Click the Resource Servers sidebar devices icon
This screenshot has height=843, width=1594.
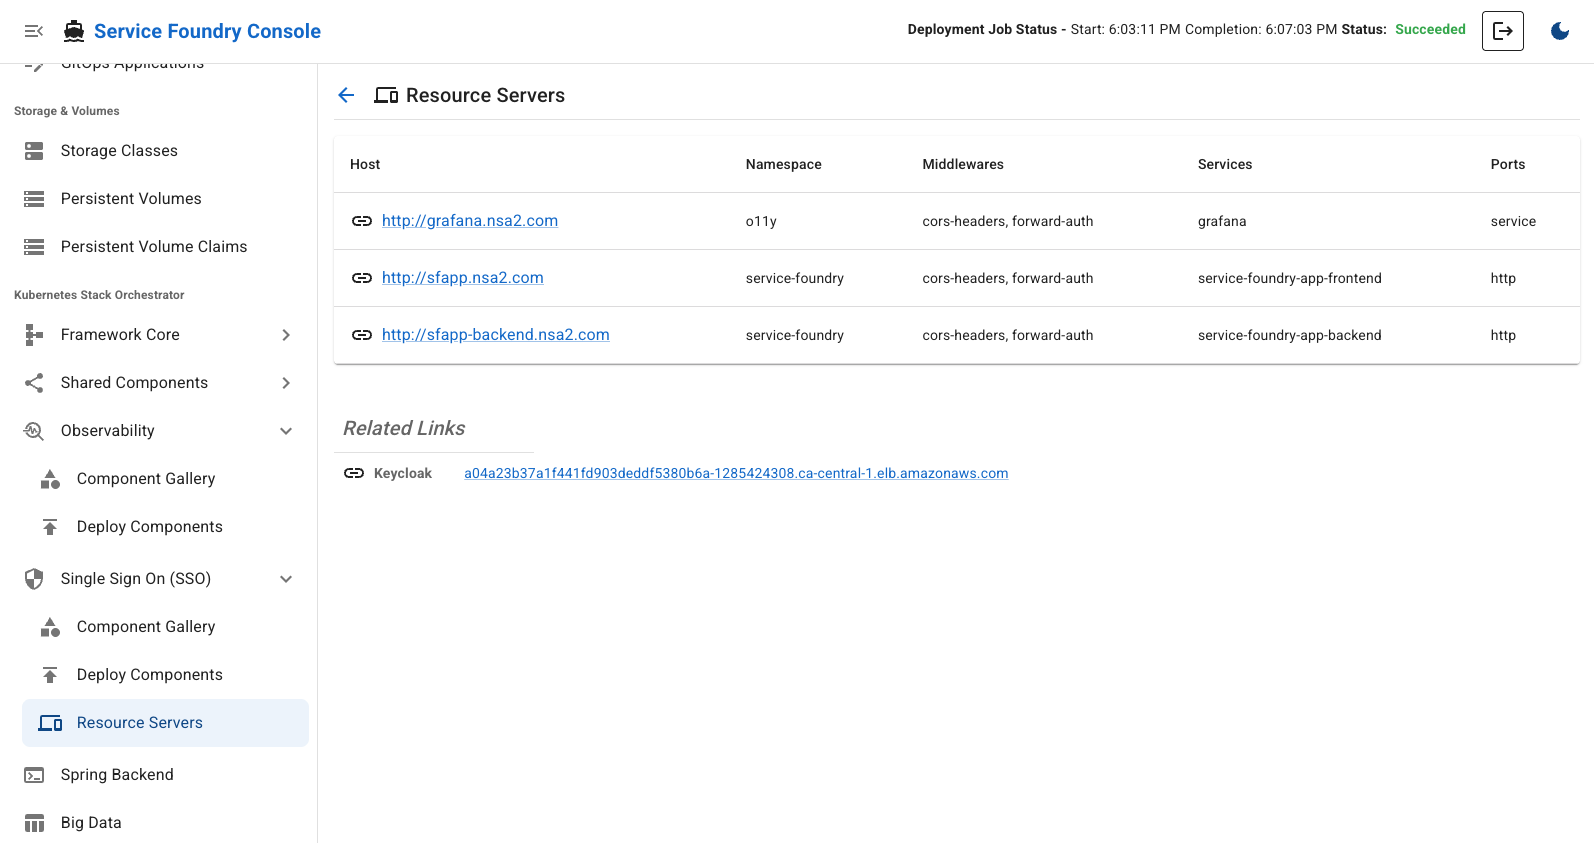[x=50, y=723]
